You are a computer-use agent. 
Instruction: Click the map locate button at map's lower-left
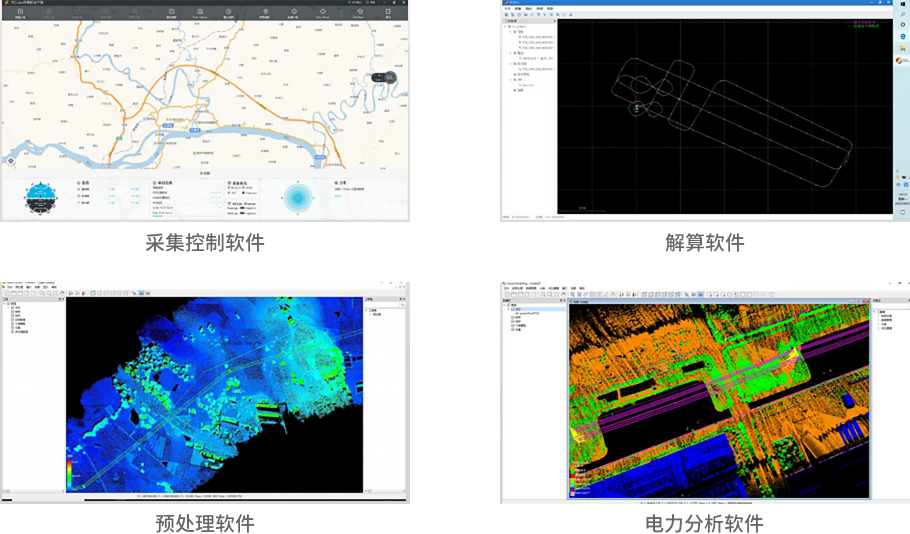click(x=10, y=160)
